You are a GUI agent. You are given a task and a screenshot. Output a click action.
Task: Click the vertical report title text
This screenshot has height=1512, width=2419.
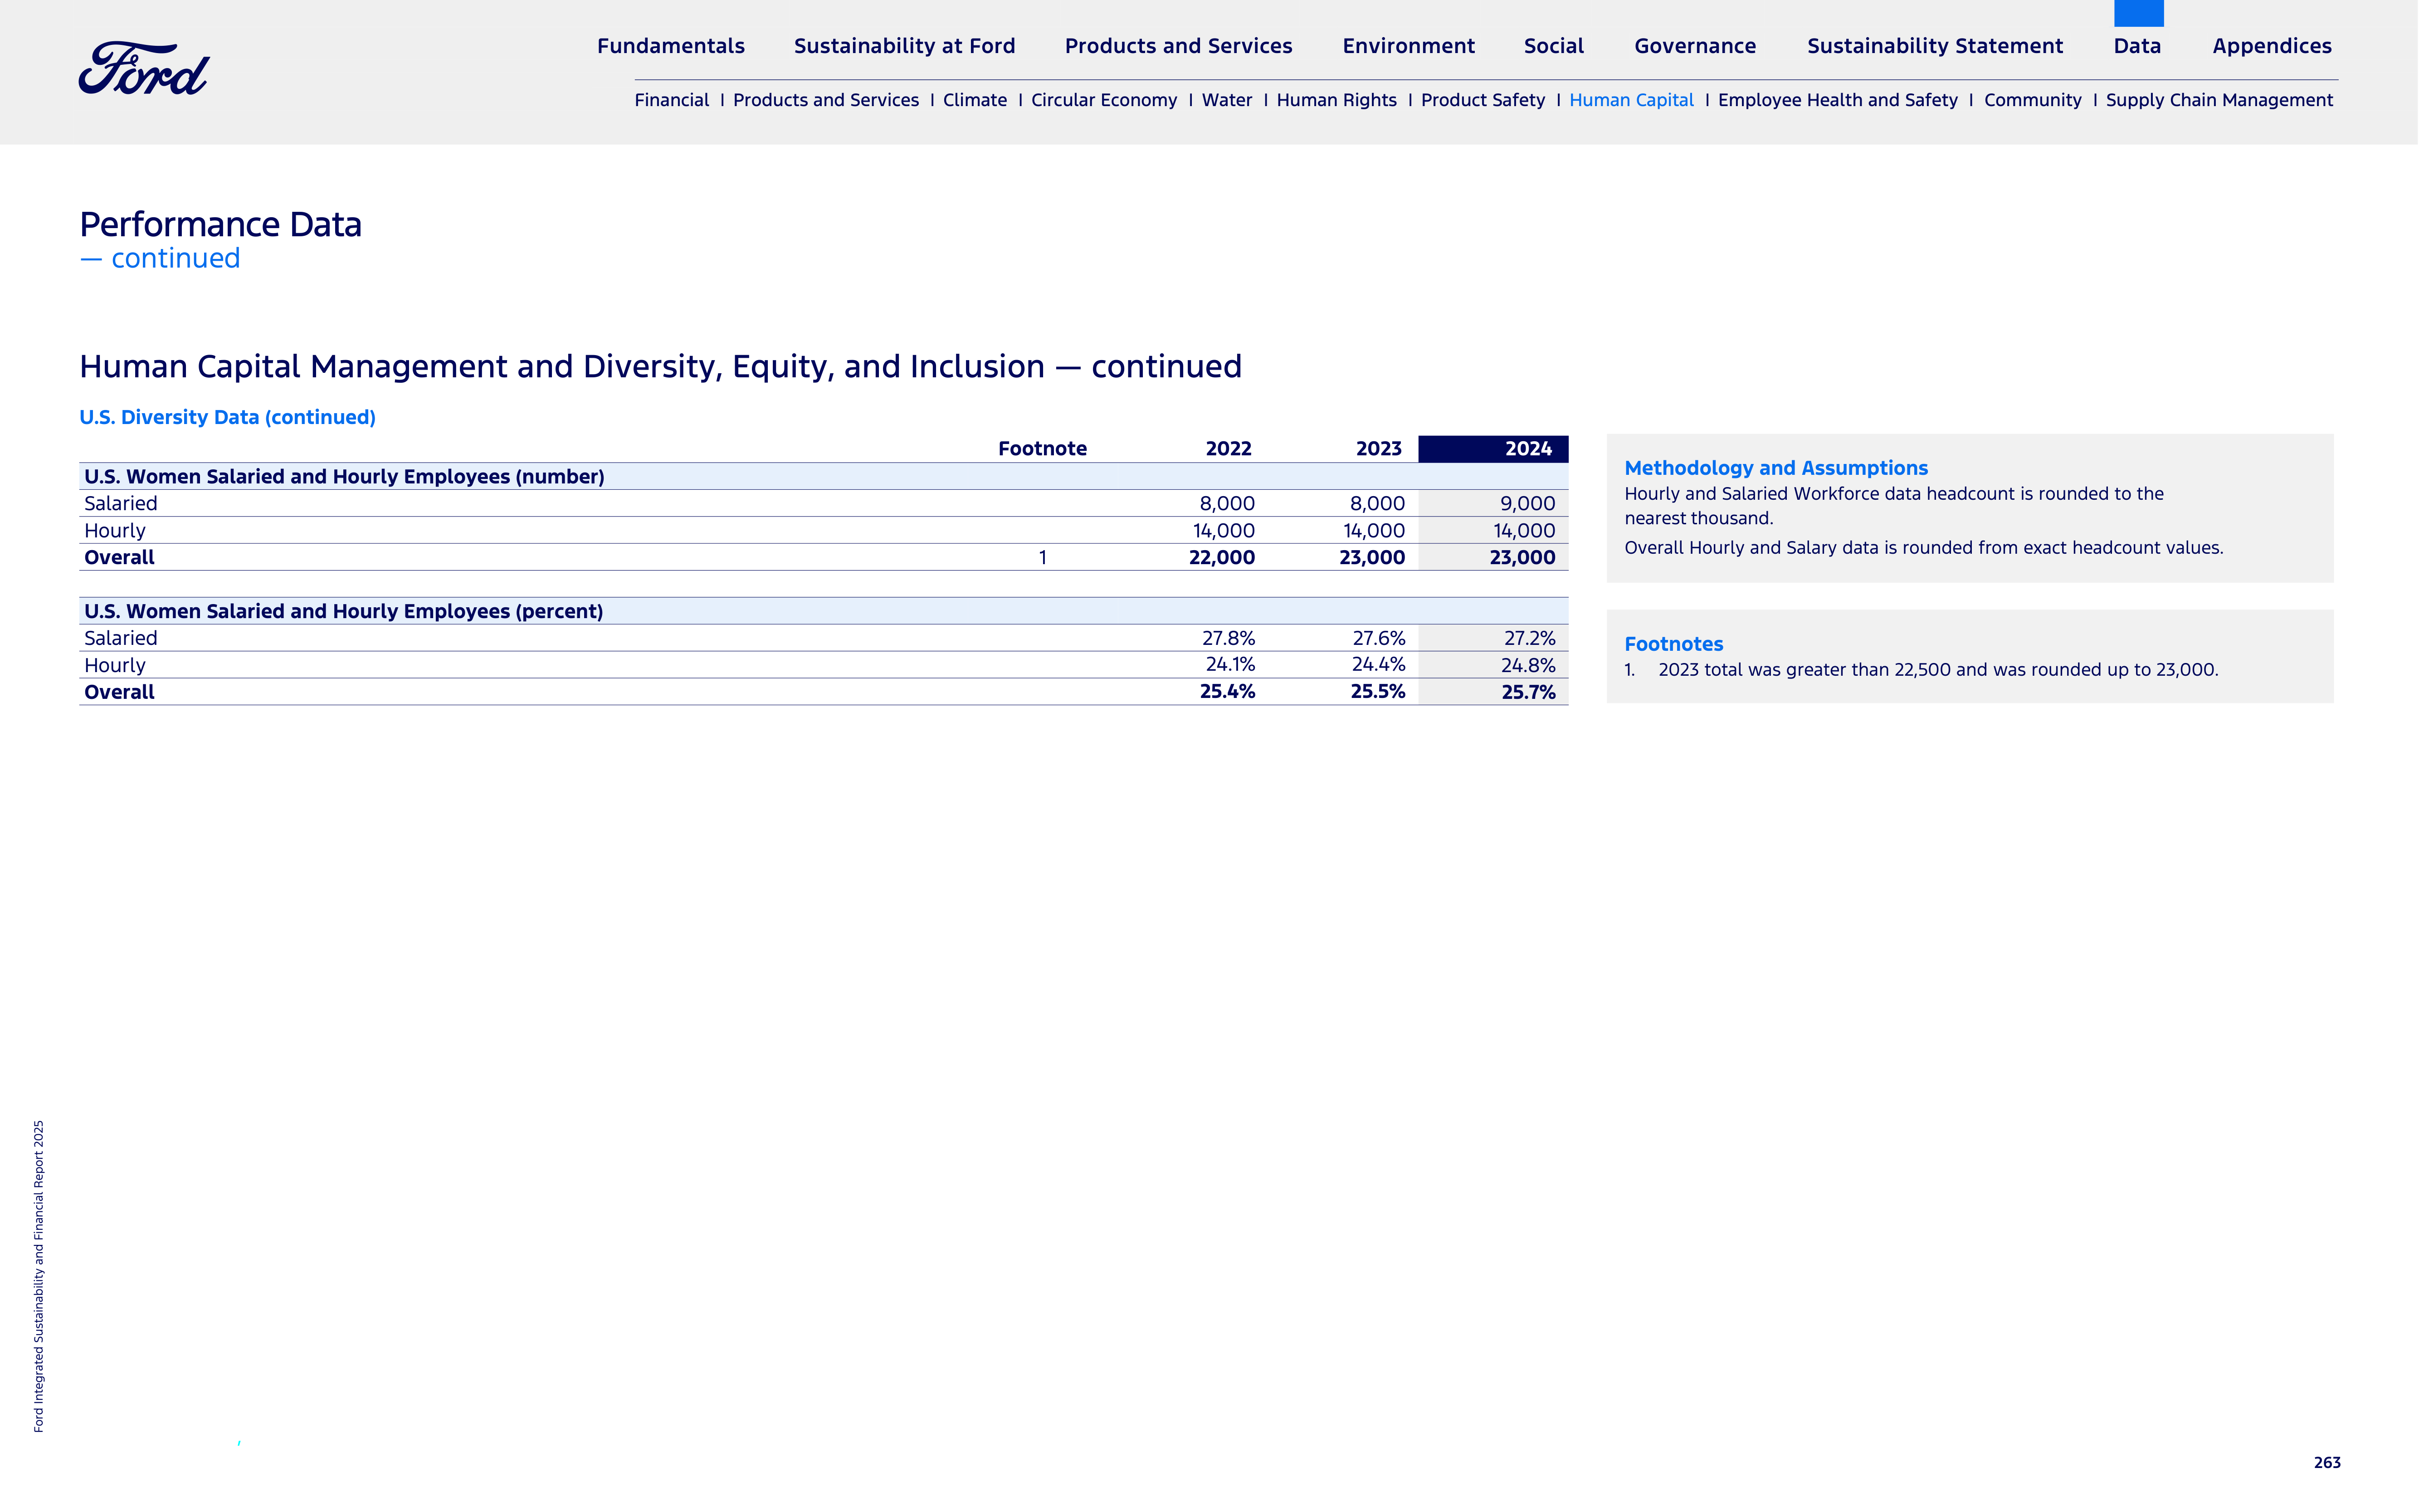tap(39, 1276)
